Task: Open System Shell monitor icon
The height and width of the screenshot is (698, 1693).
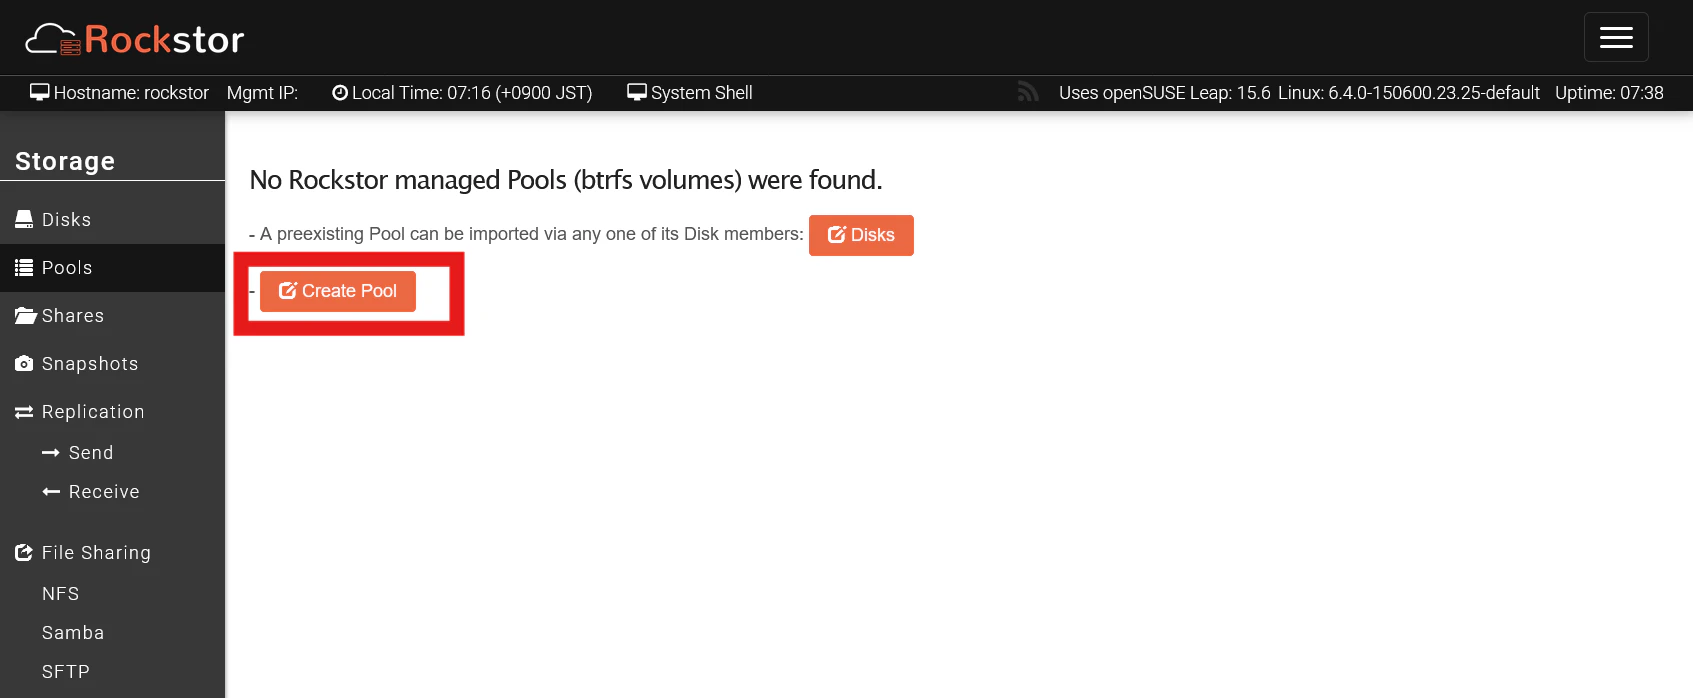Action: coord(637,92)
